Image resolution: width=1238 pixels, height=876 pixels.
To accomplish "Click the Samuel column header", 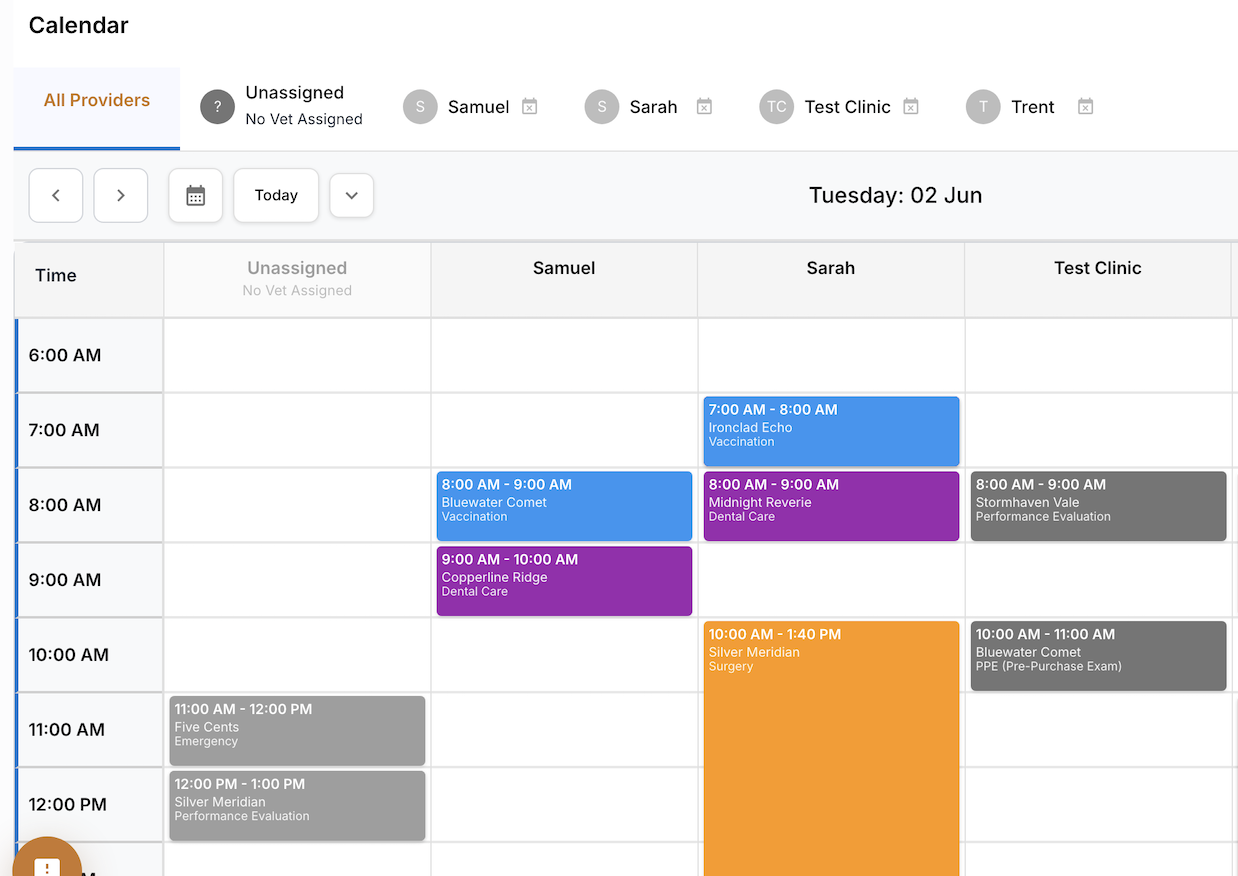I will (564, 279).
